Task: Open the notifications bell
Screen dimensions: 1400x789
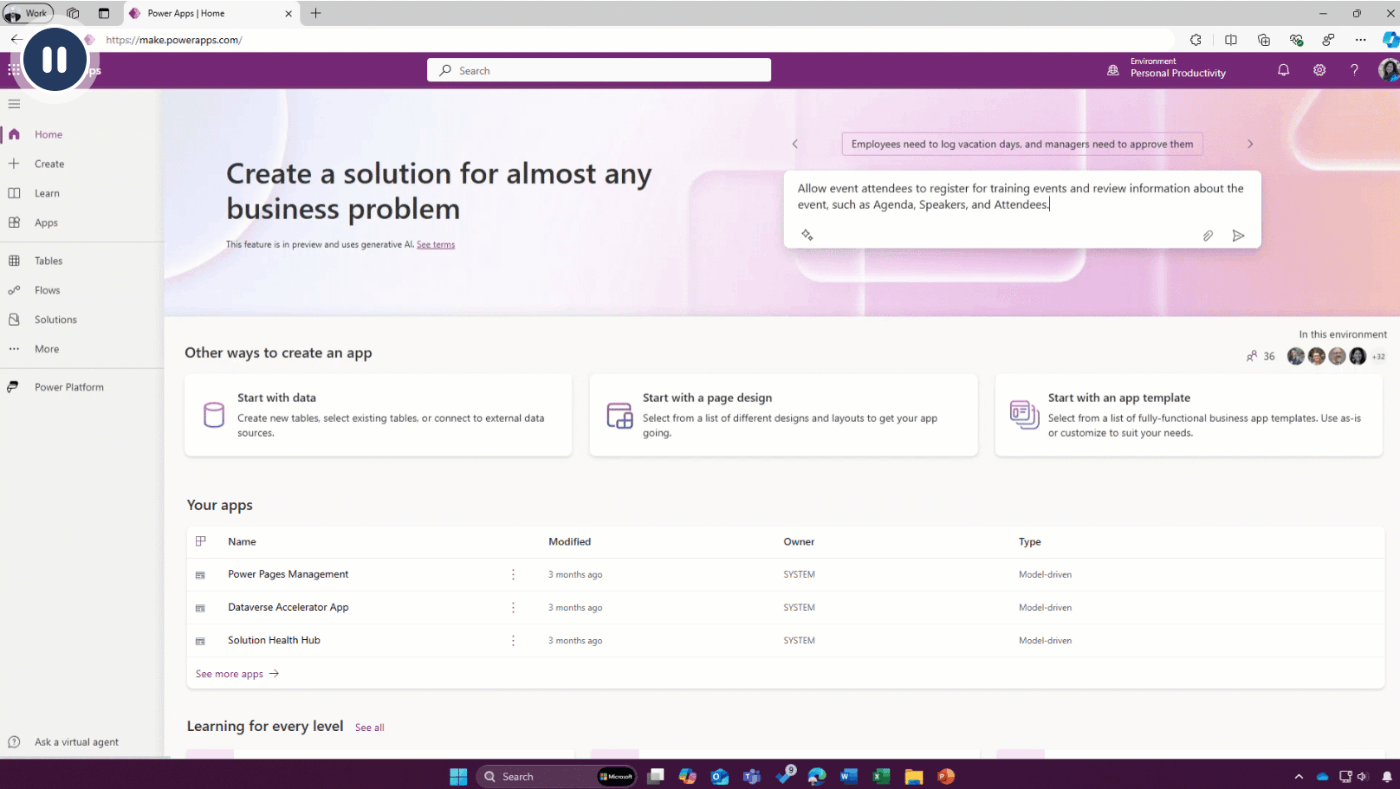Action: [x=1283, y=70]
